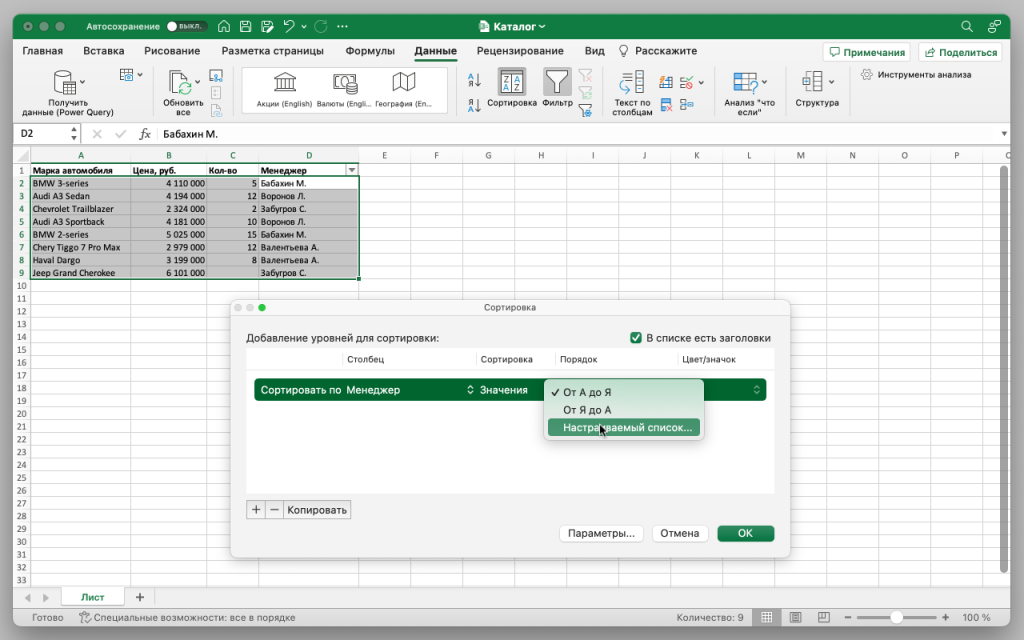Choose 'От Я до А' order option

(x=624, y=410)
